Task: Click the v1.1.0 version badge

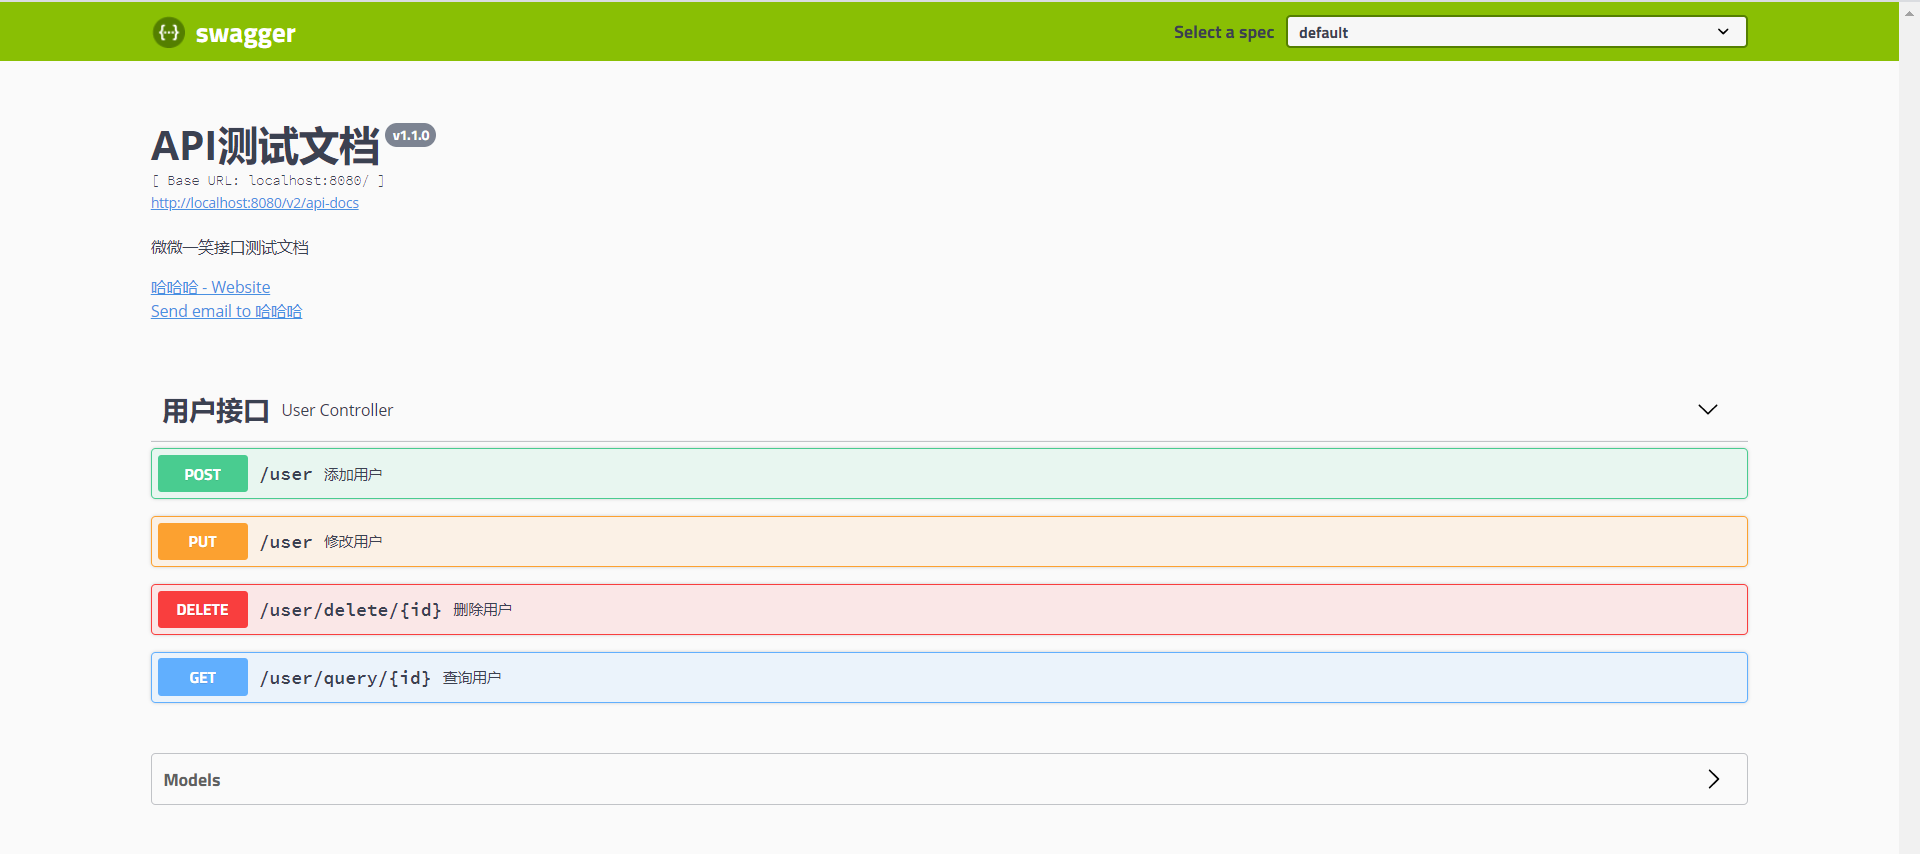Action: 411,135
